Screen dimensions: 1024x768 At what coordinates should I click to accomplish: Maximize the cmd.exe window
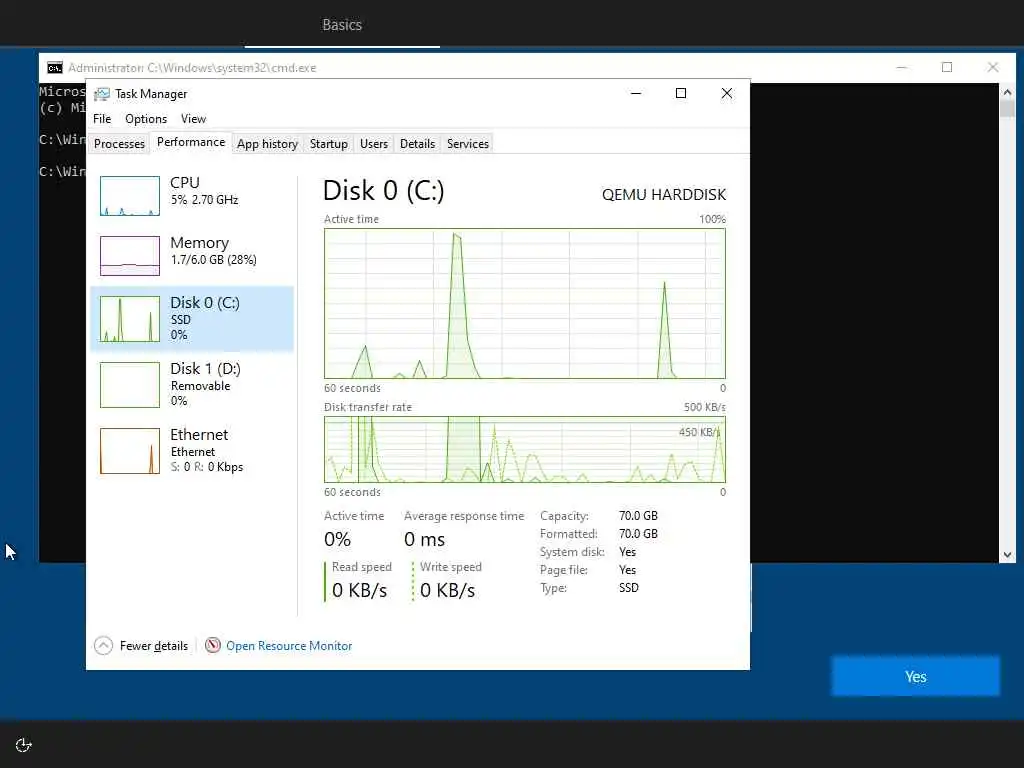pos(947,67)
